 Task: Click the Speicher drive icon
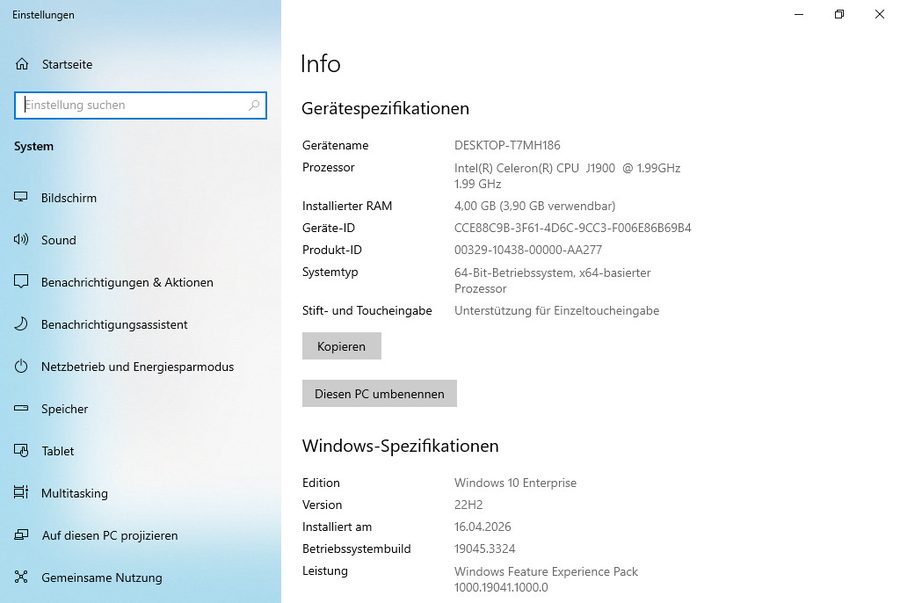pos(21,409)
